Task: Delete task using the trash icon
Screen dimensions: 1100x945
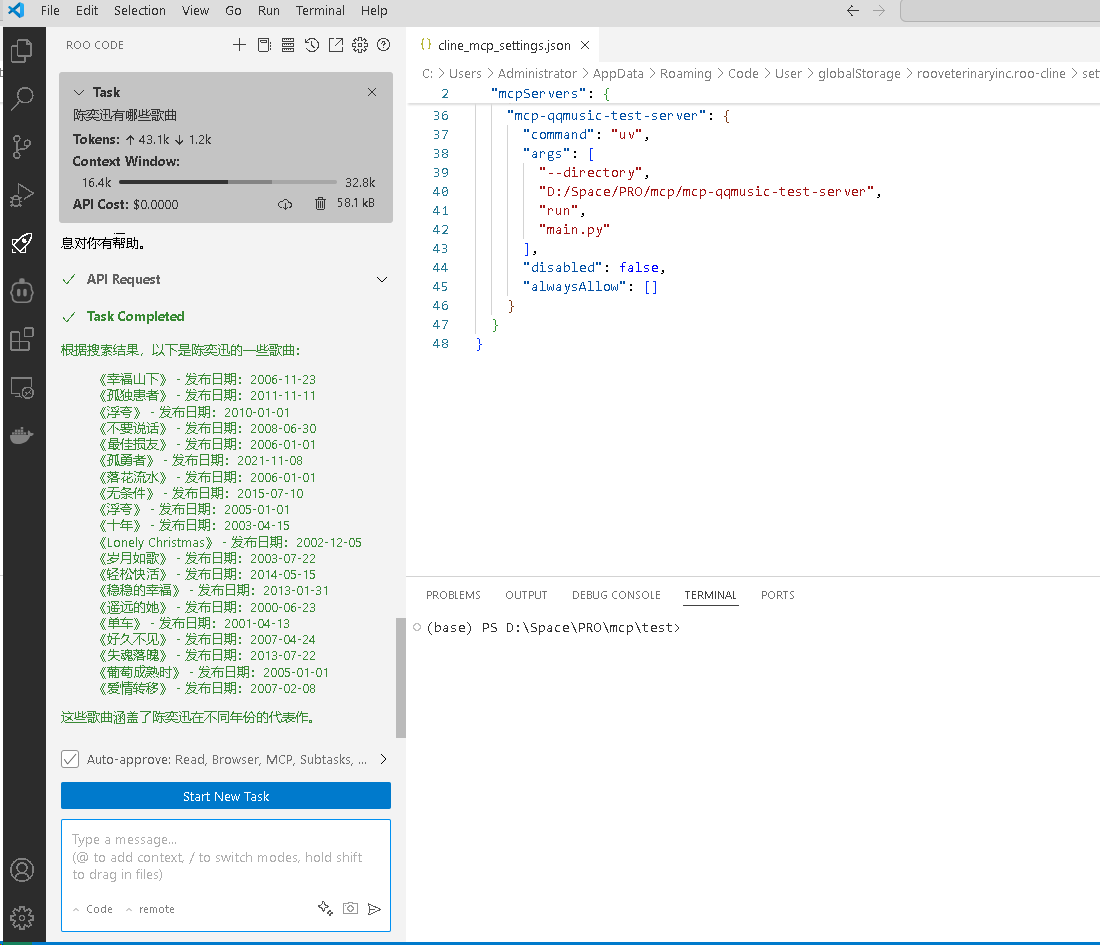Action: 320,204
